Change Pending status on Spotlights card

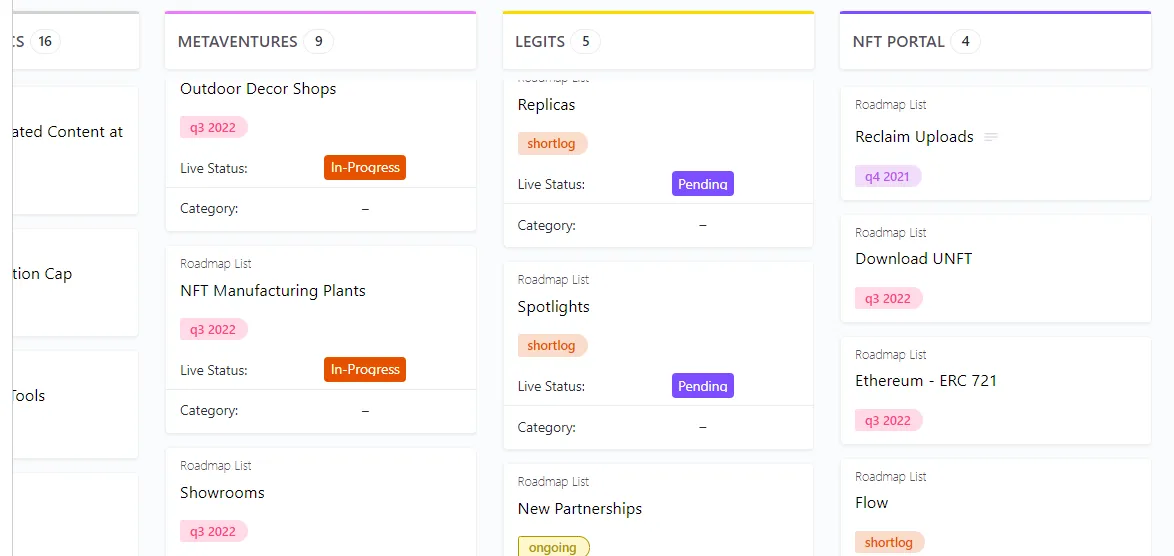coord(703,386)
